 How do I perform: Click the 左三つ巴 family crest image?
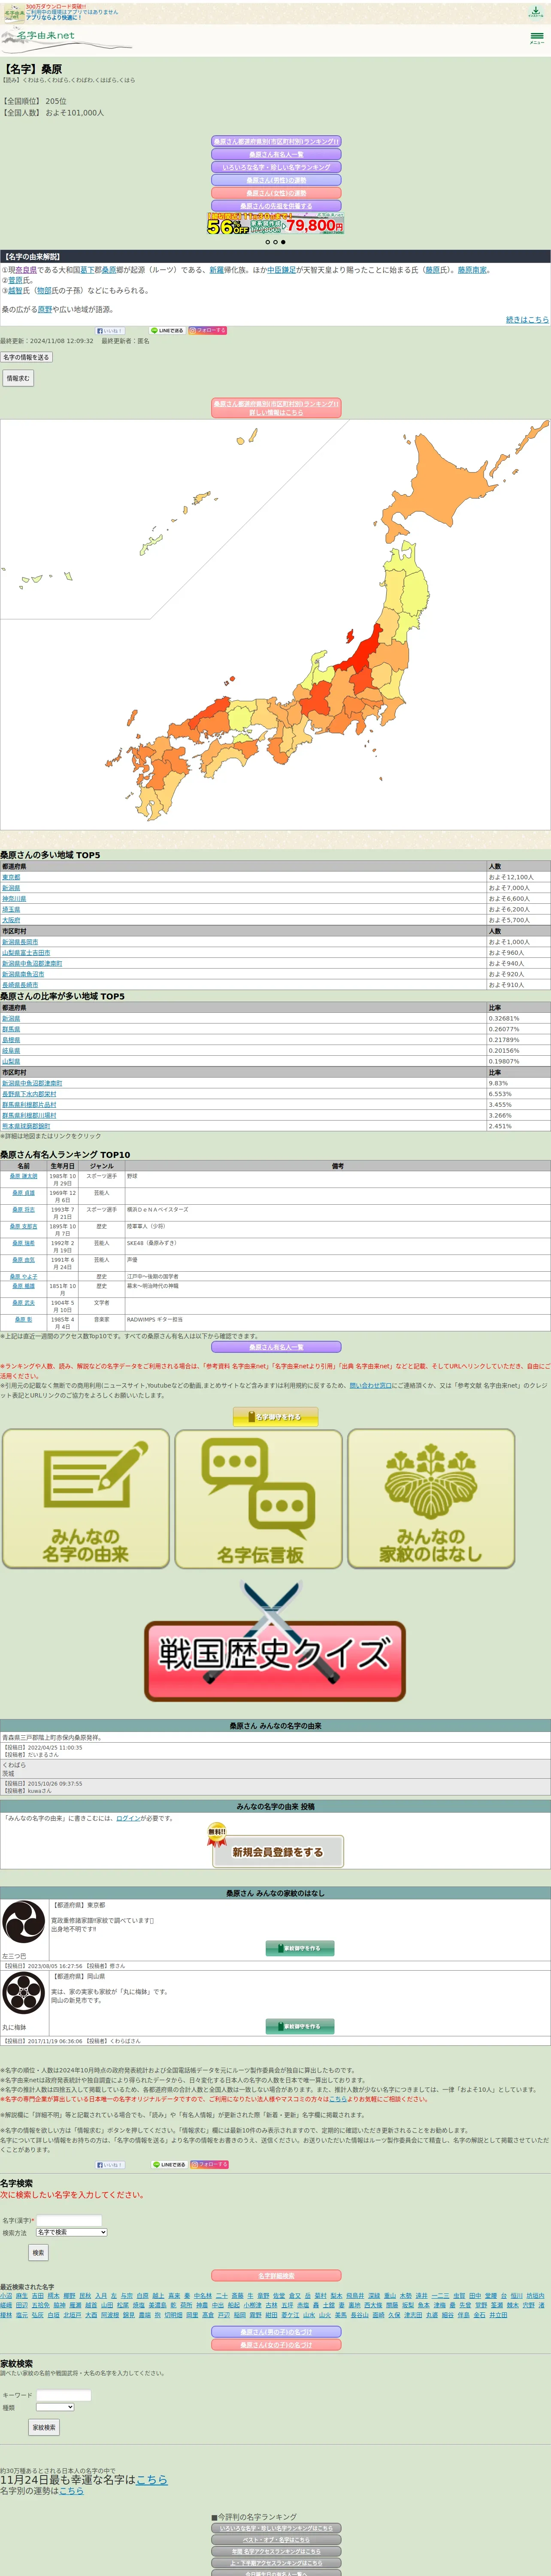point(24,1922)
